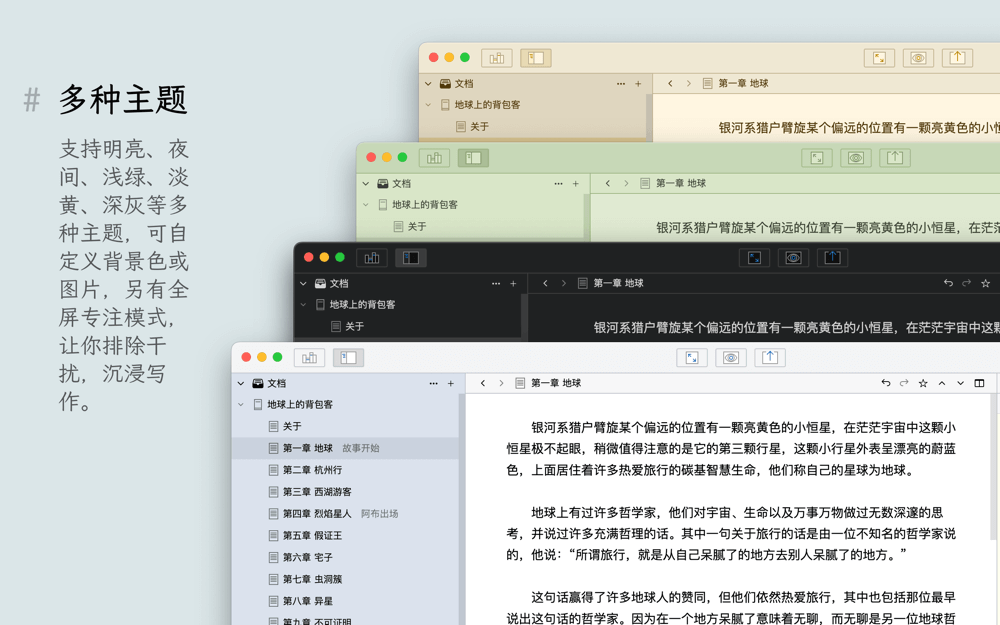Click preview eye icon in dark window
The image size is (1000, 625).
(793, 258)
